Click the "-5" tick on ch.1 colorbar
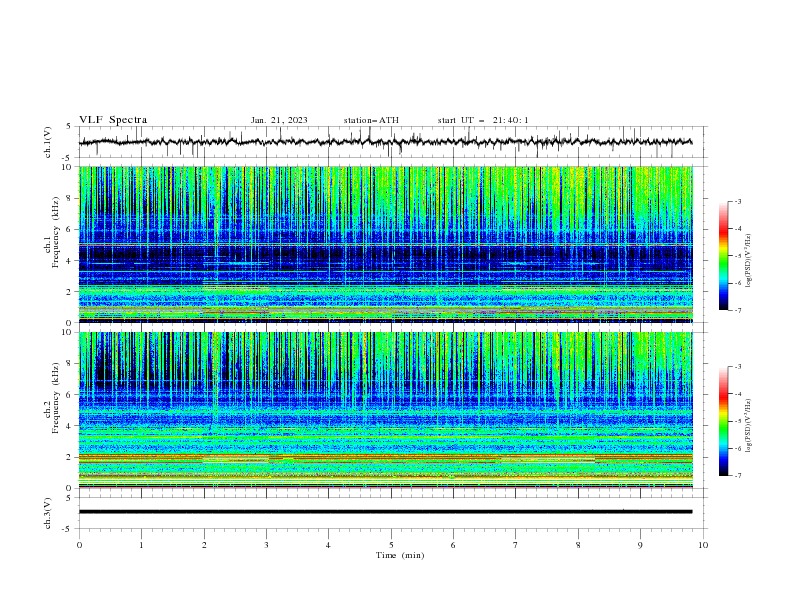The image size is (792, 612). 737,256
